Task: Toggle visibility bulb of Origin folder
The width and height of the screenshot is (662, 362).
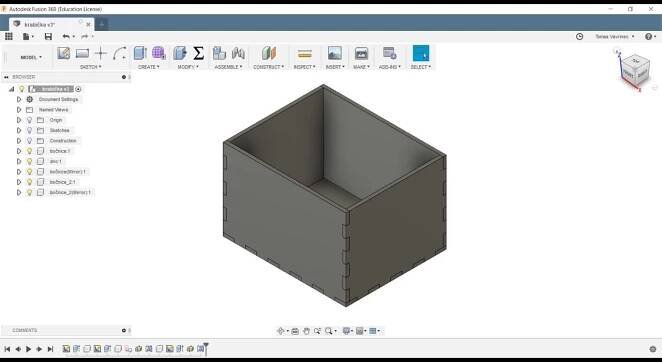Action: [x=30, y=120]
